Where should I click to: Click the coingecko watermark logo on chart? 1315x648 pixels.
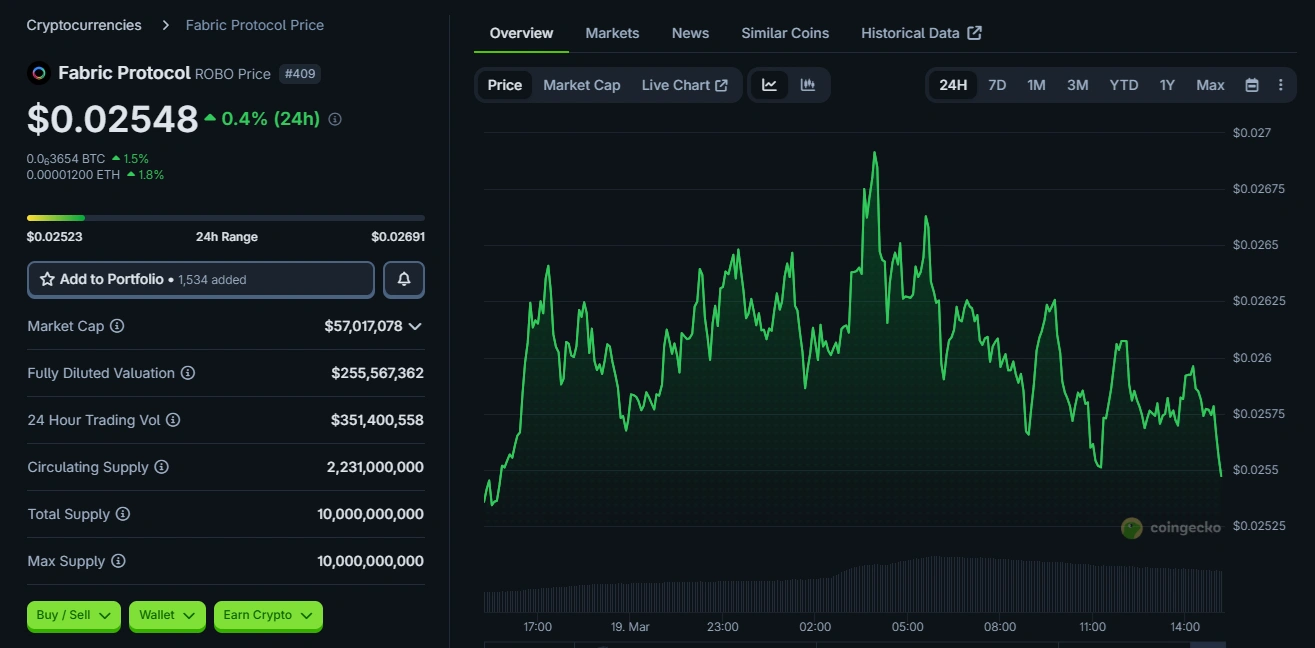click(1133, 528)
